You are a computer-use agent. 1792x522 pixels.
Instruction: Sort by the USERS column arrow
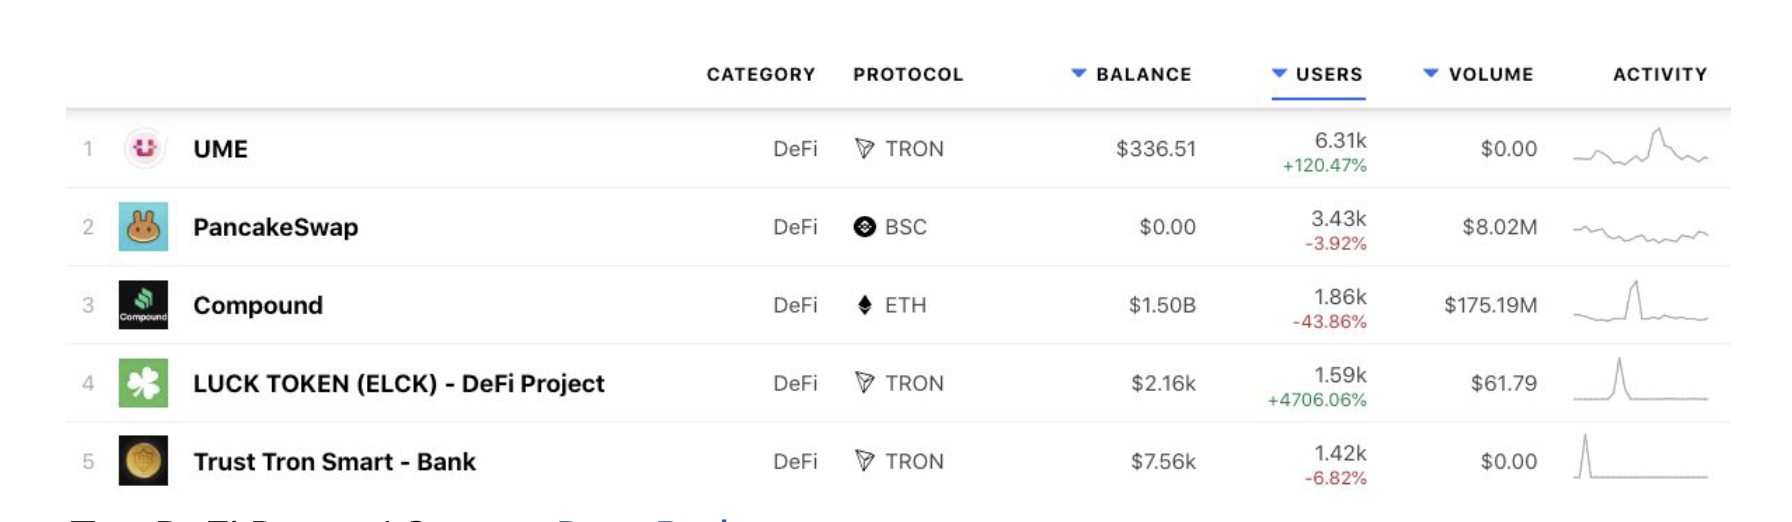click(1279, 73)
